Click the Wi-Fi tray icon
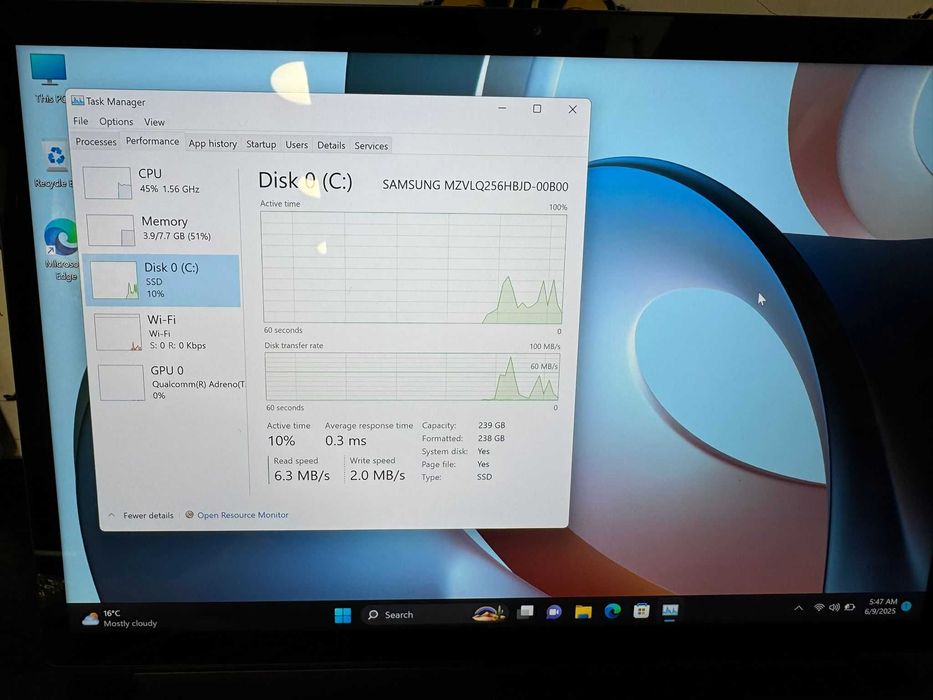933x700 pixels. pos(819,607)
